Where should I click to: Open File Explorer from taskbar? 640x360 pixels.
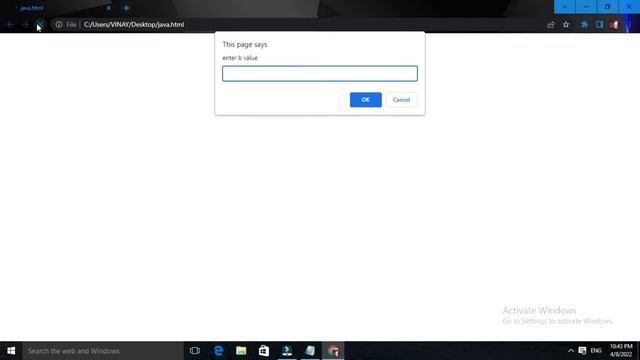pos(241,351)
